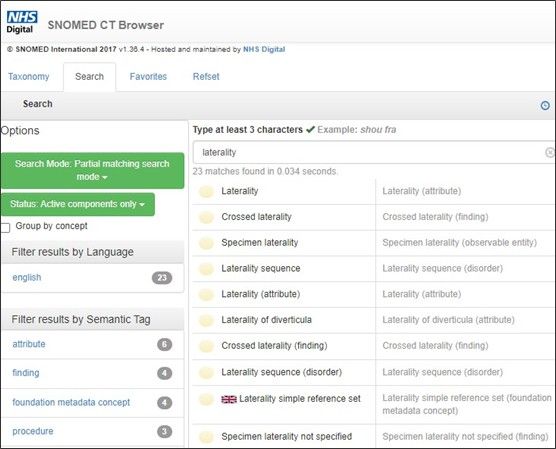The image size is (556, 449).
Task: Click the count badge next to finding
Action: point(165,373)
